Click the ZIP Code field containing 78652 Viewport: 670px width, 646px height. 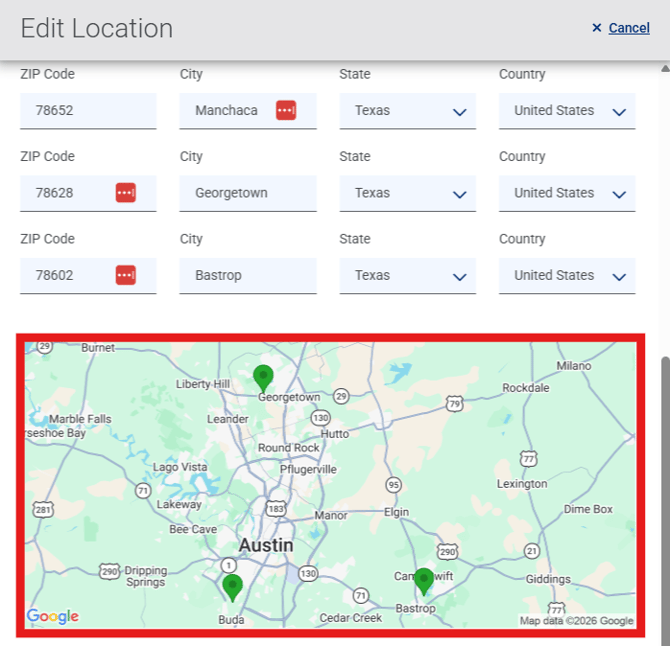tap(87, 111)
